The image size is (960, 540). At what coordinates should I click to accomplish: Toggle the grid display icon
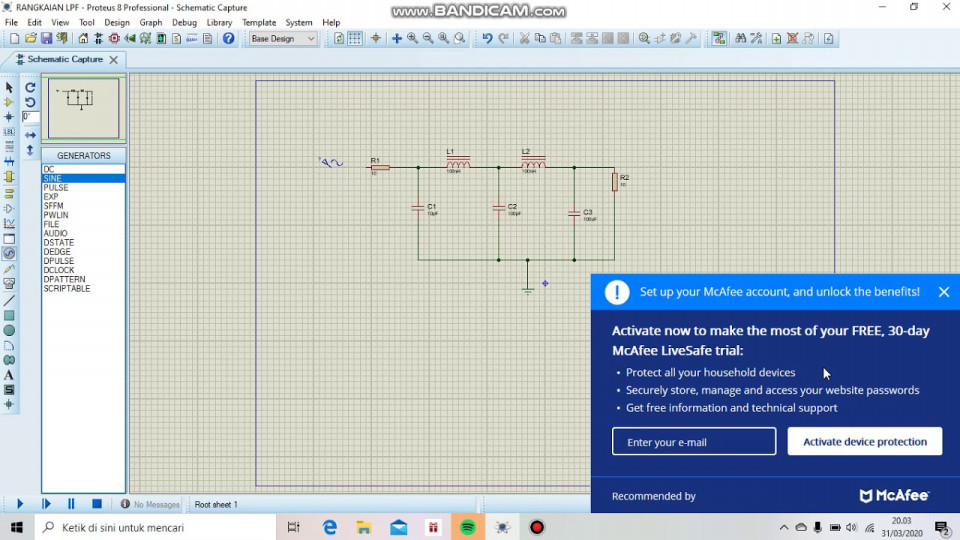point(355,39)
